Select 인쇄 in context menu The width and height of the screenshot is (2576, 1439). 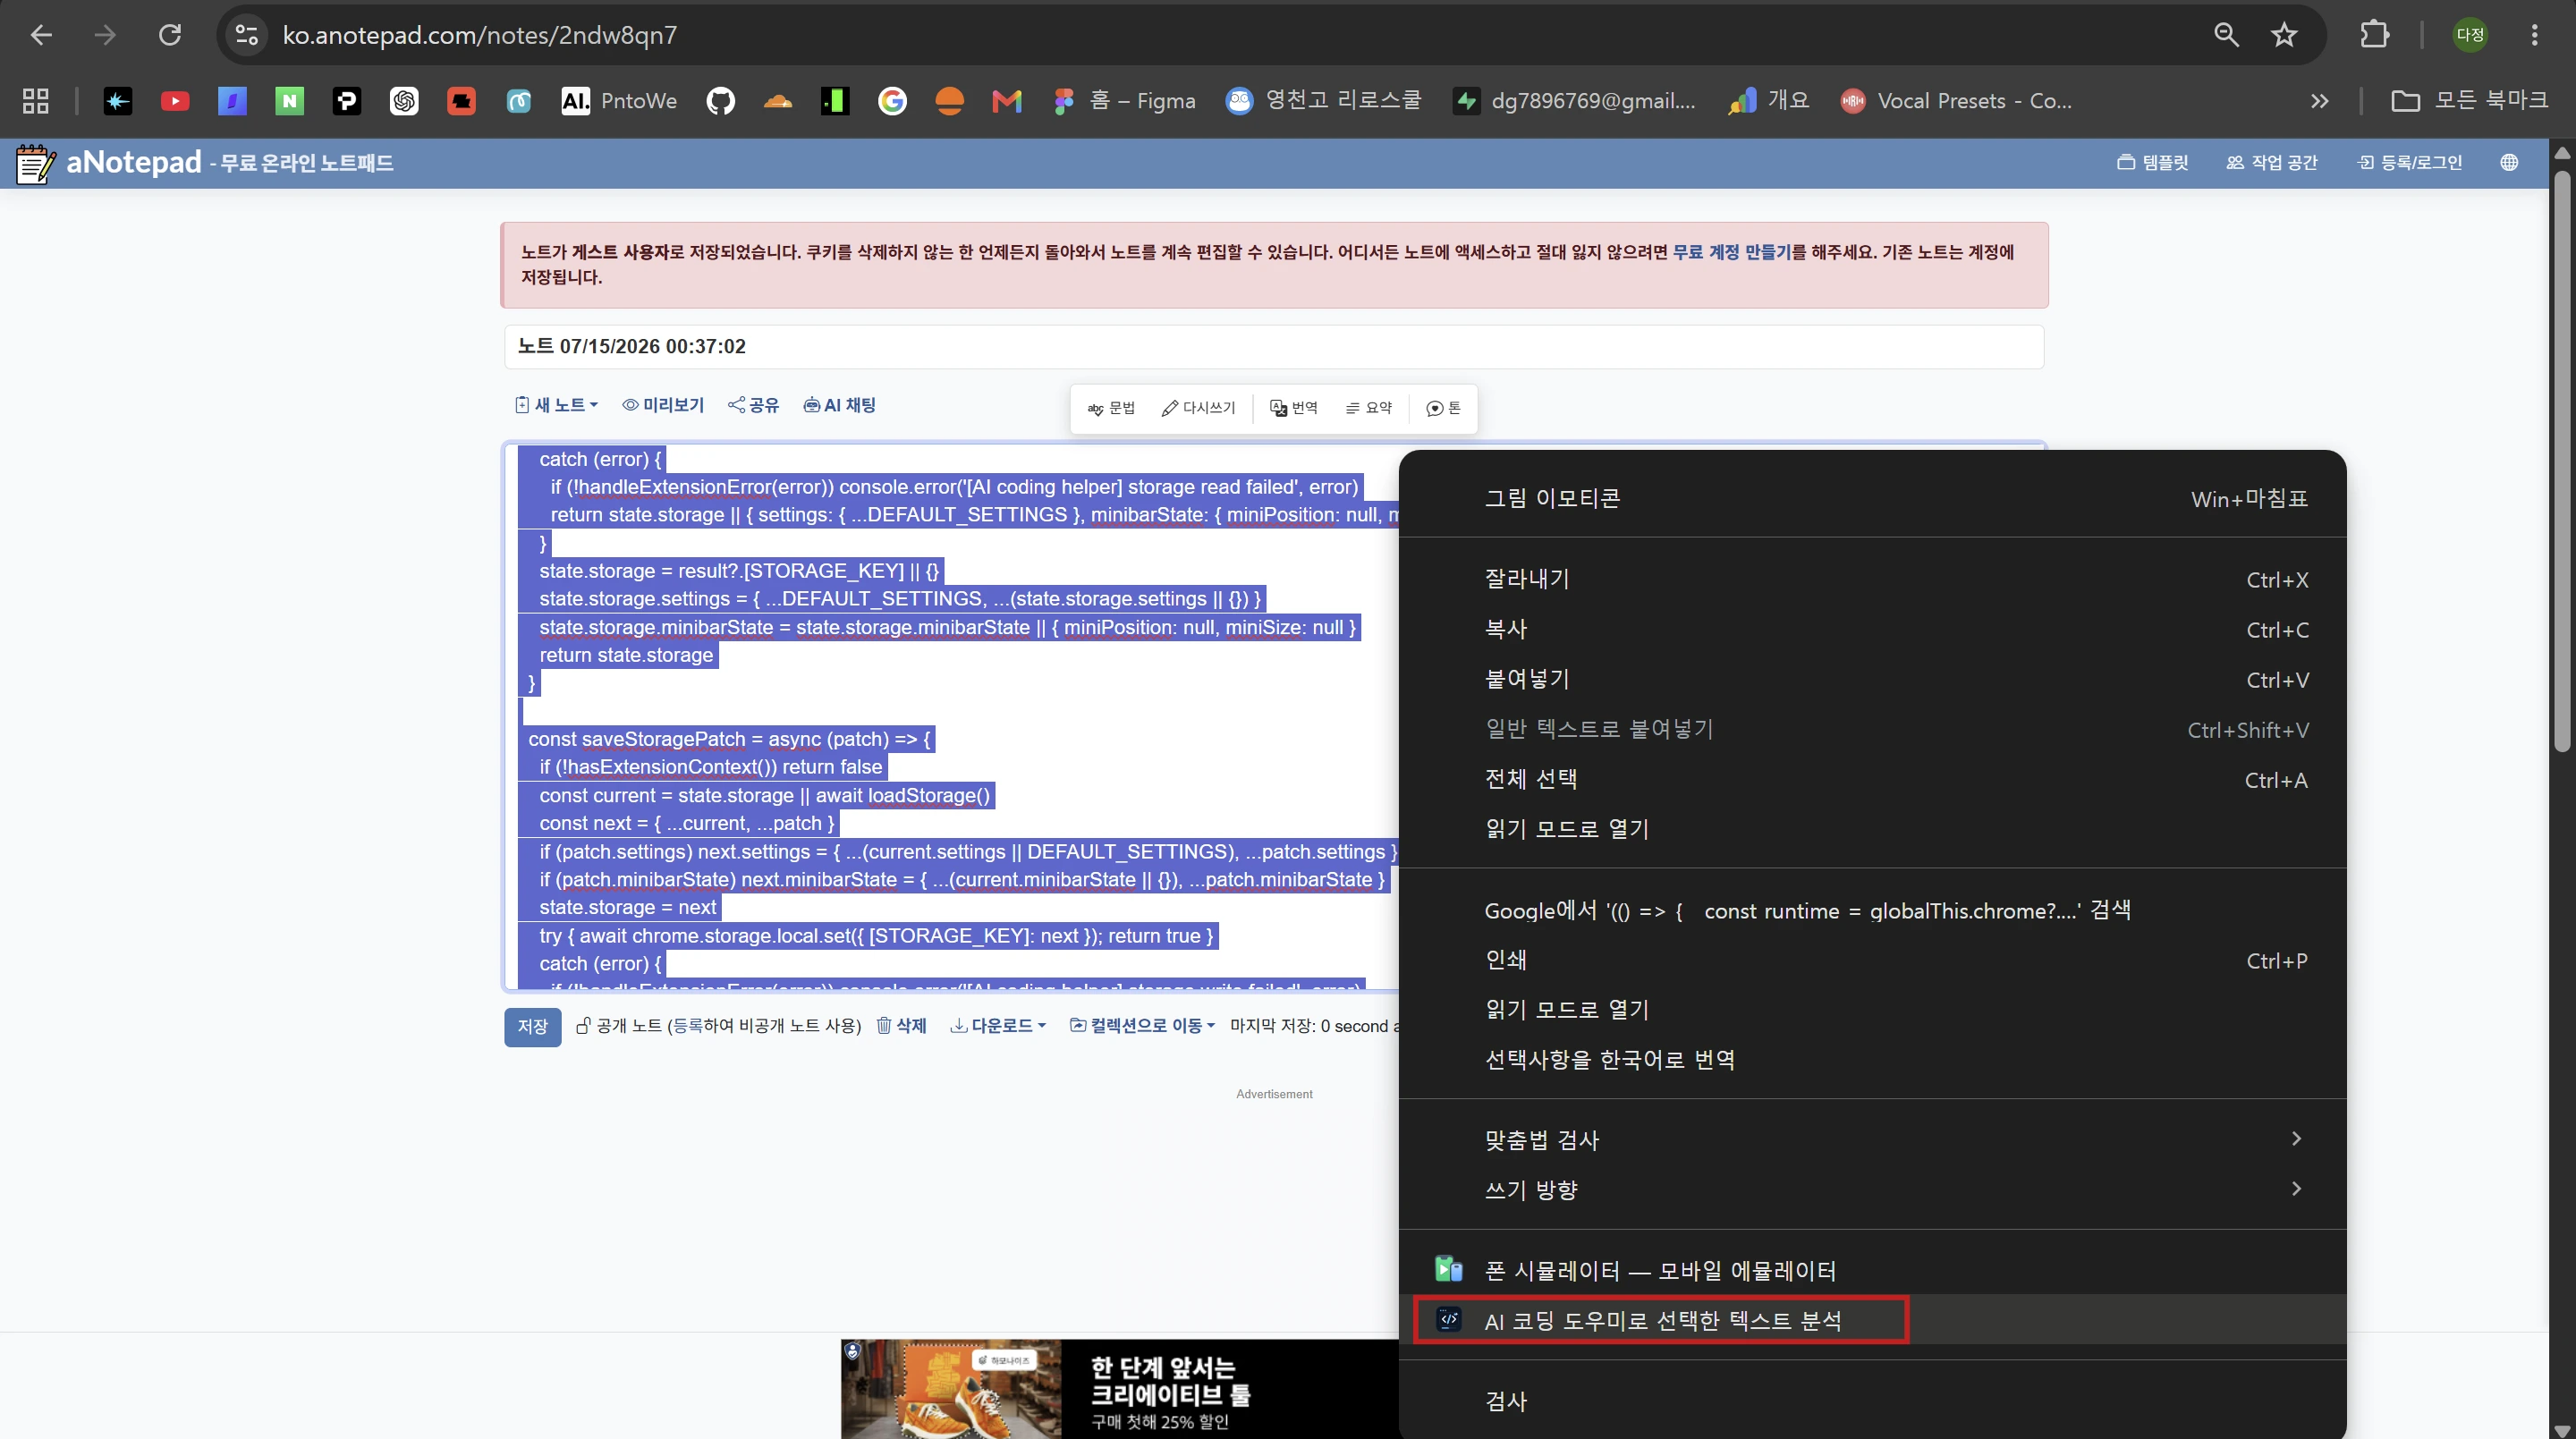pyautogui.click(x=1872, y=960)
